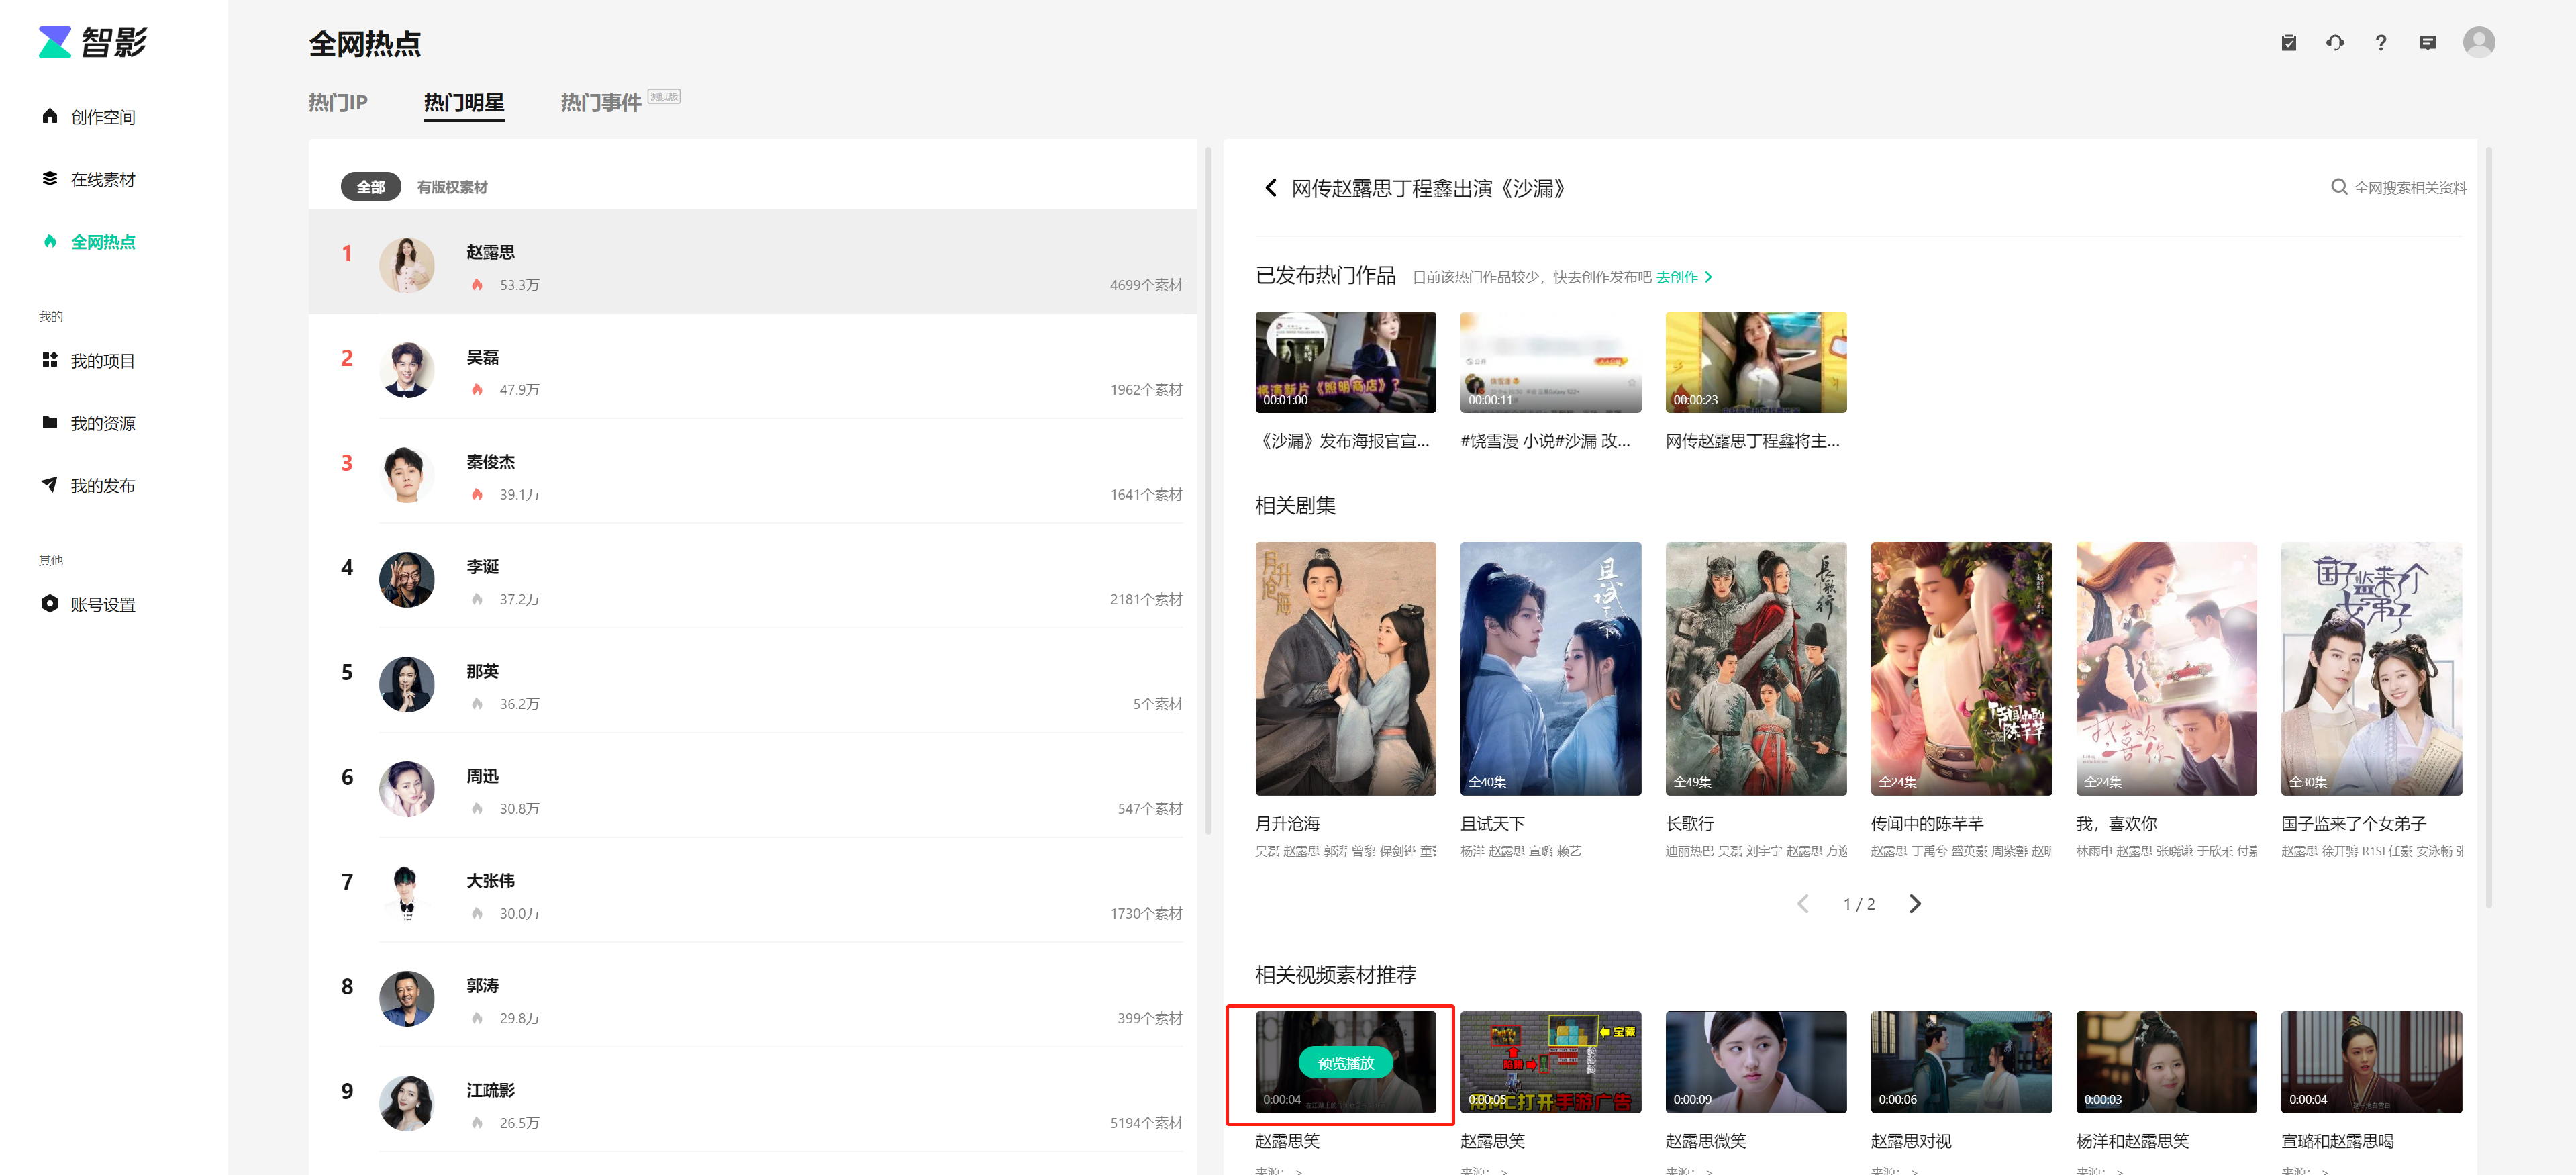Click the 全网搜索相关资料 search field
Viewport: 2576px width, 1175px height.
tap(2398, 187)
